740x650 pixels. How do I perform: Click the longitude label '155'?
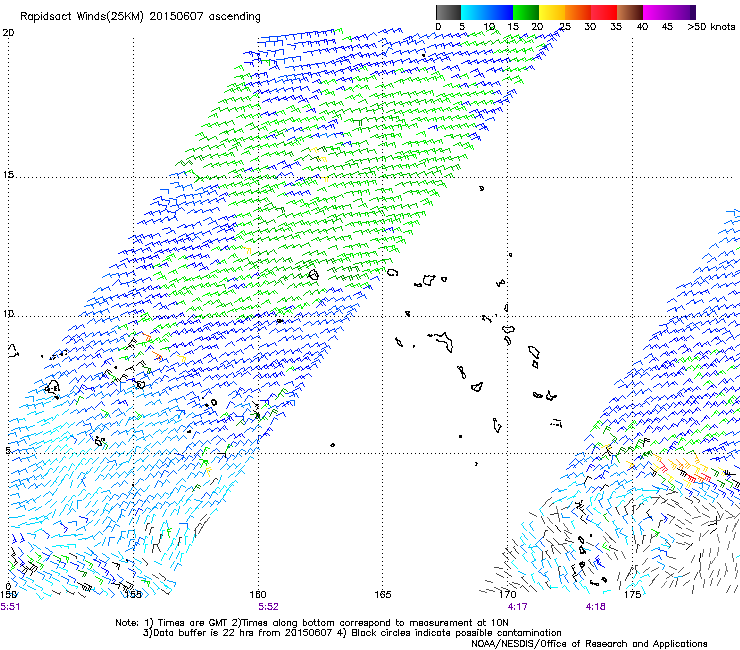click(133, 594)
